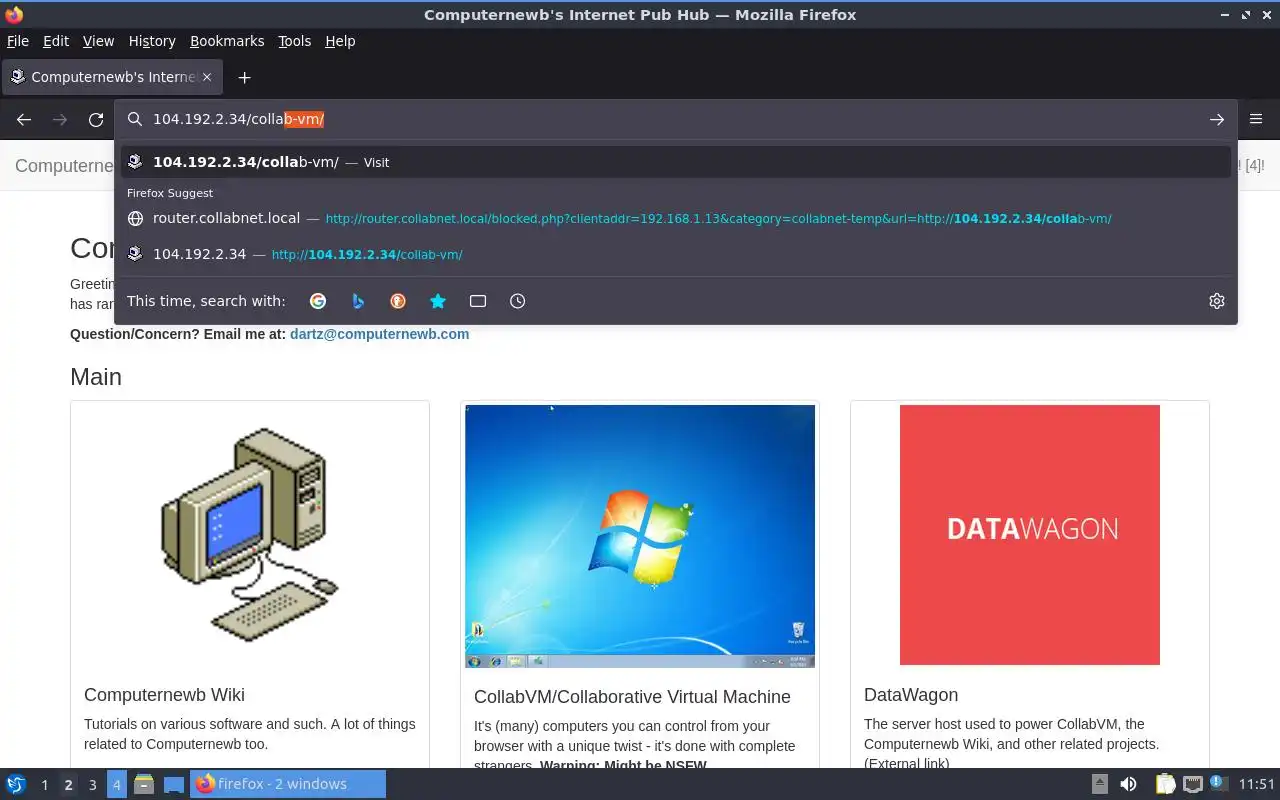
Task: Open the Edit menu
Action: (56, 41)
